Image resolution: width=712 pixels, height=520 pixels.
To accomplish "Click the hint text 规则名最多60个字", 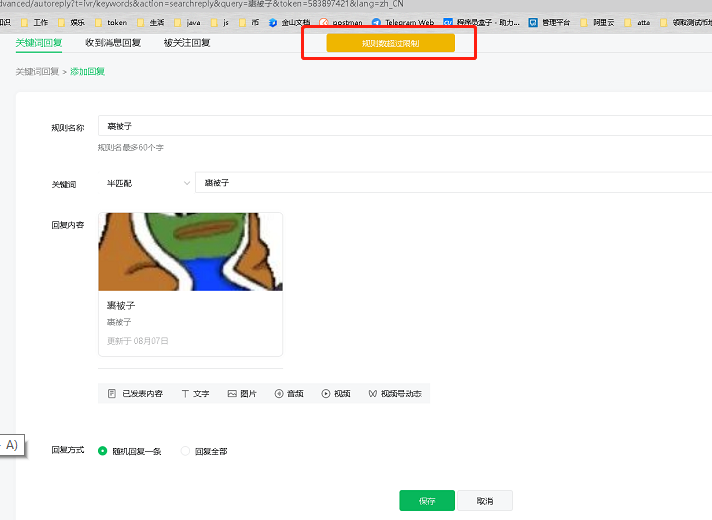I will click(x=131, y=148).
